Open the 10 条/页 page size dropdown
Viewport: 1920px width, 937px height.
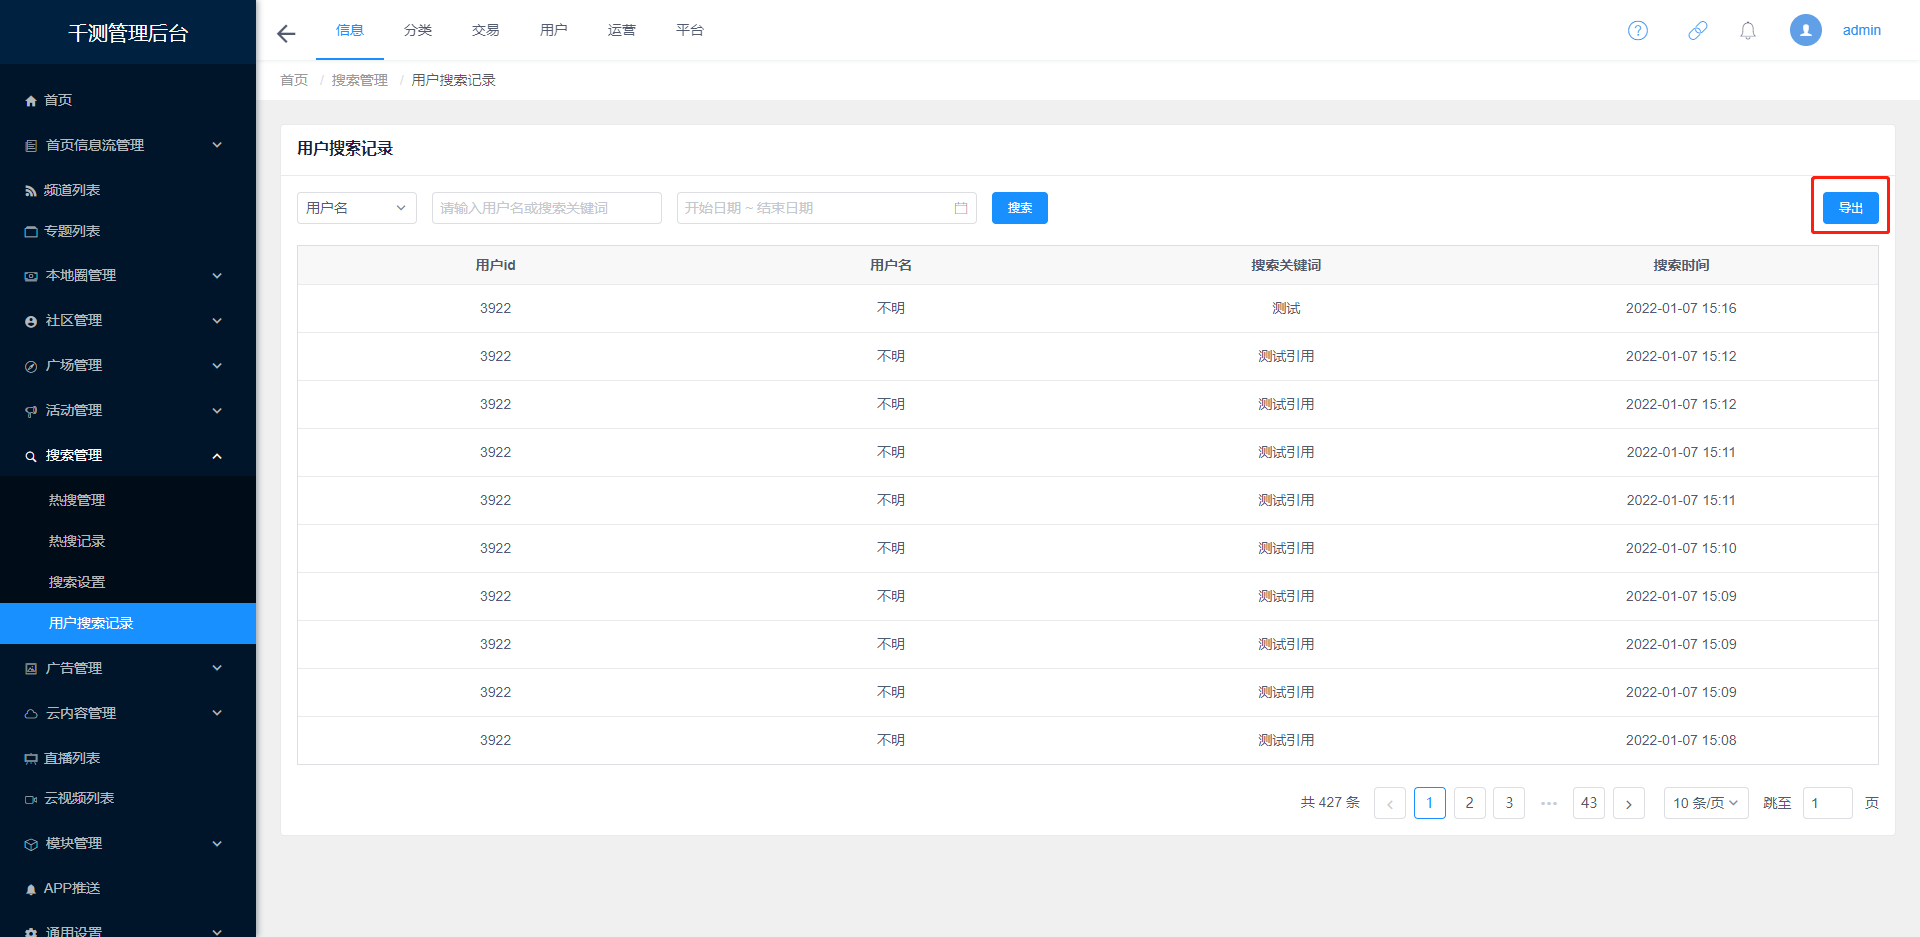pos(1706,803)
